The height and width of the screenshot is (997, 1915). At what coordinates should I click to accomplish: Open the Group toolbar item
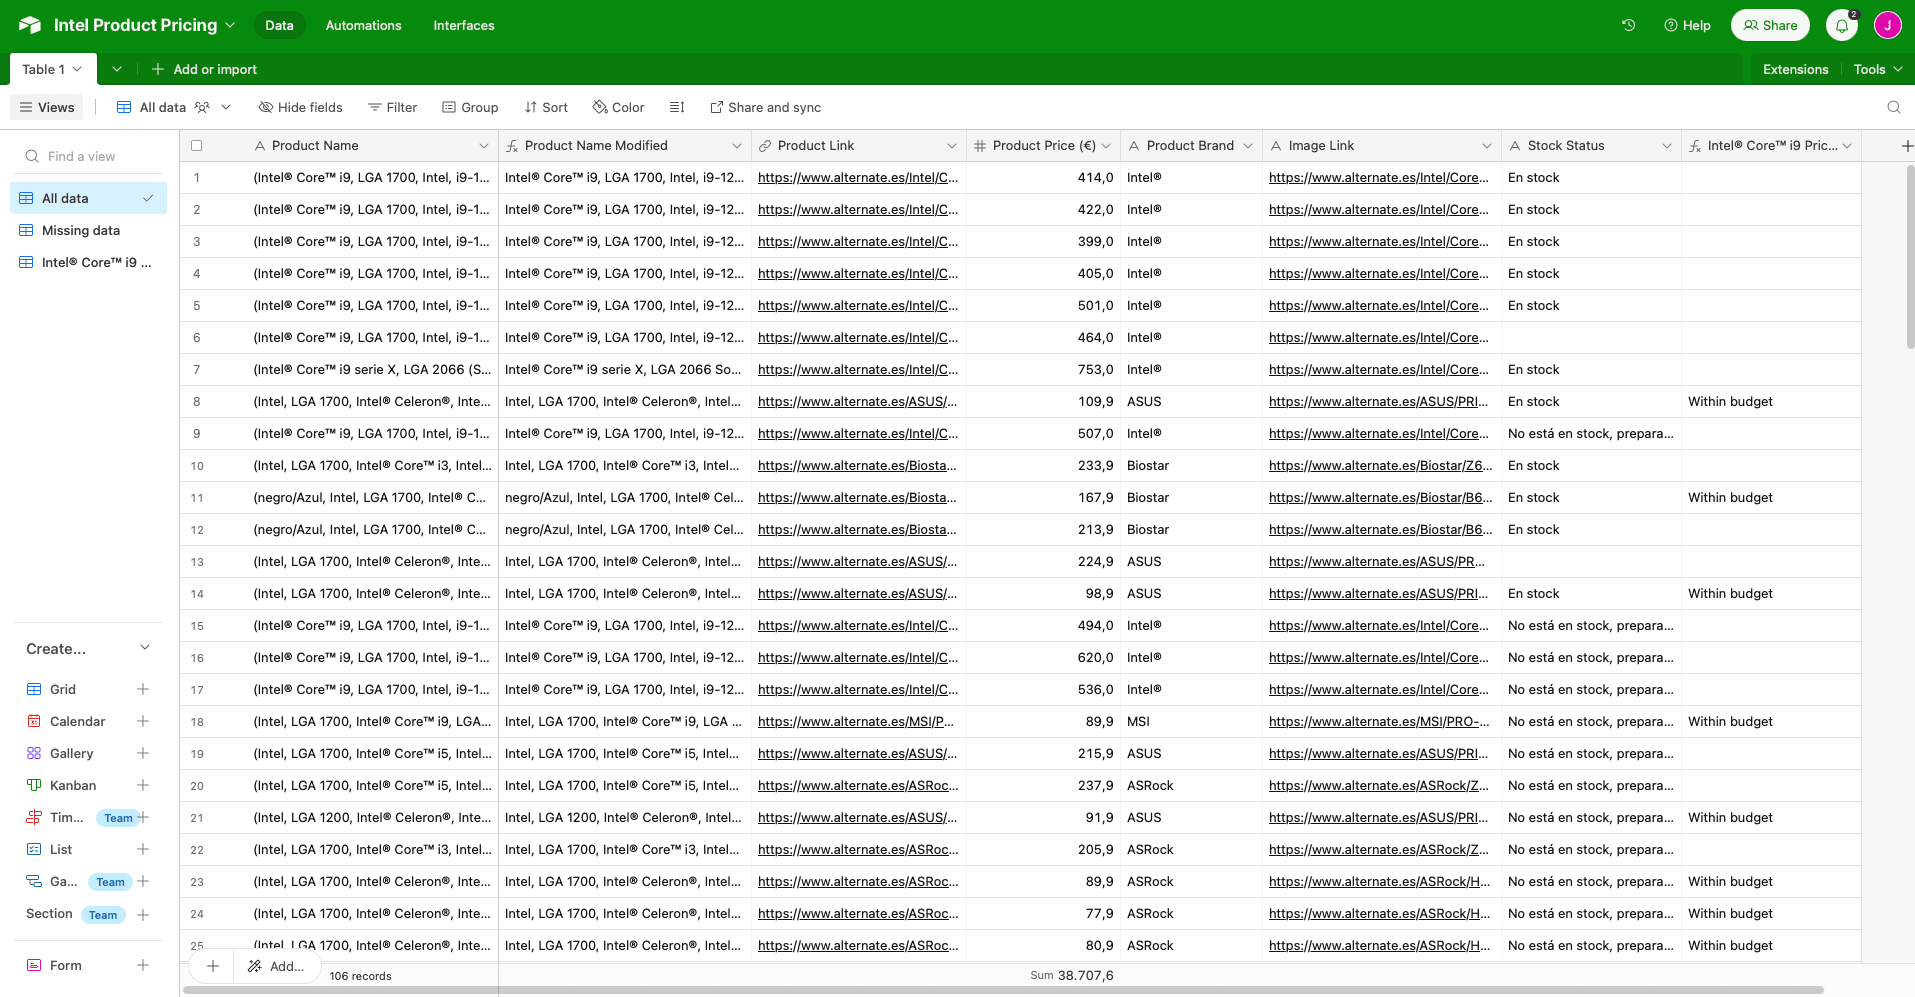470,107
